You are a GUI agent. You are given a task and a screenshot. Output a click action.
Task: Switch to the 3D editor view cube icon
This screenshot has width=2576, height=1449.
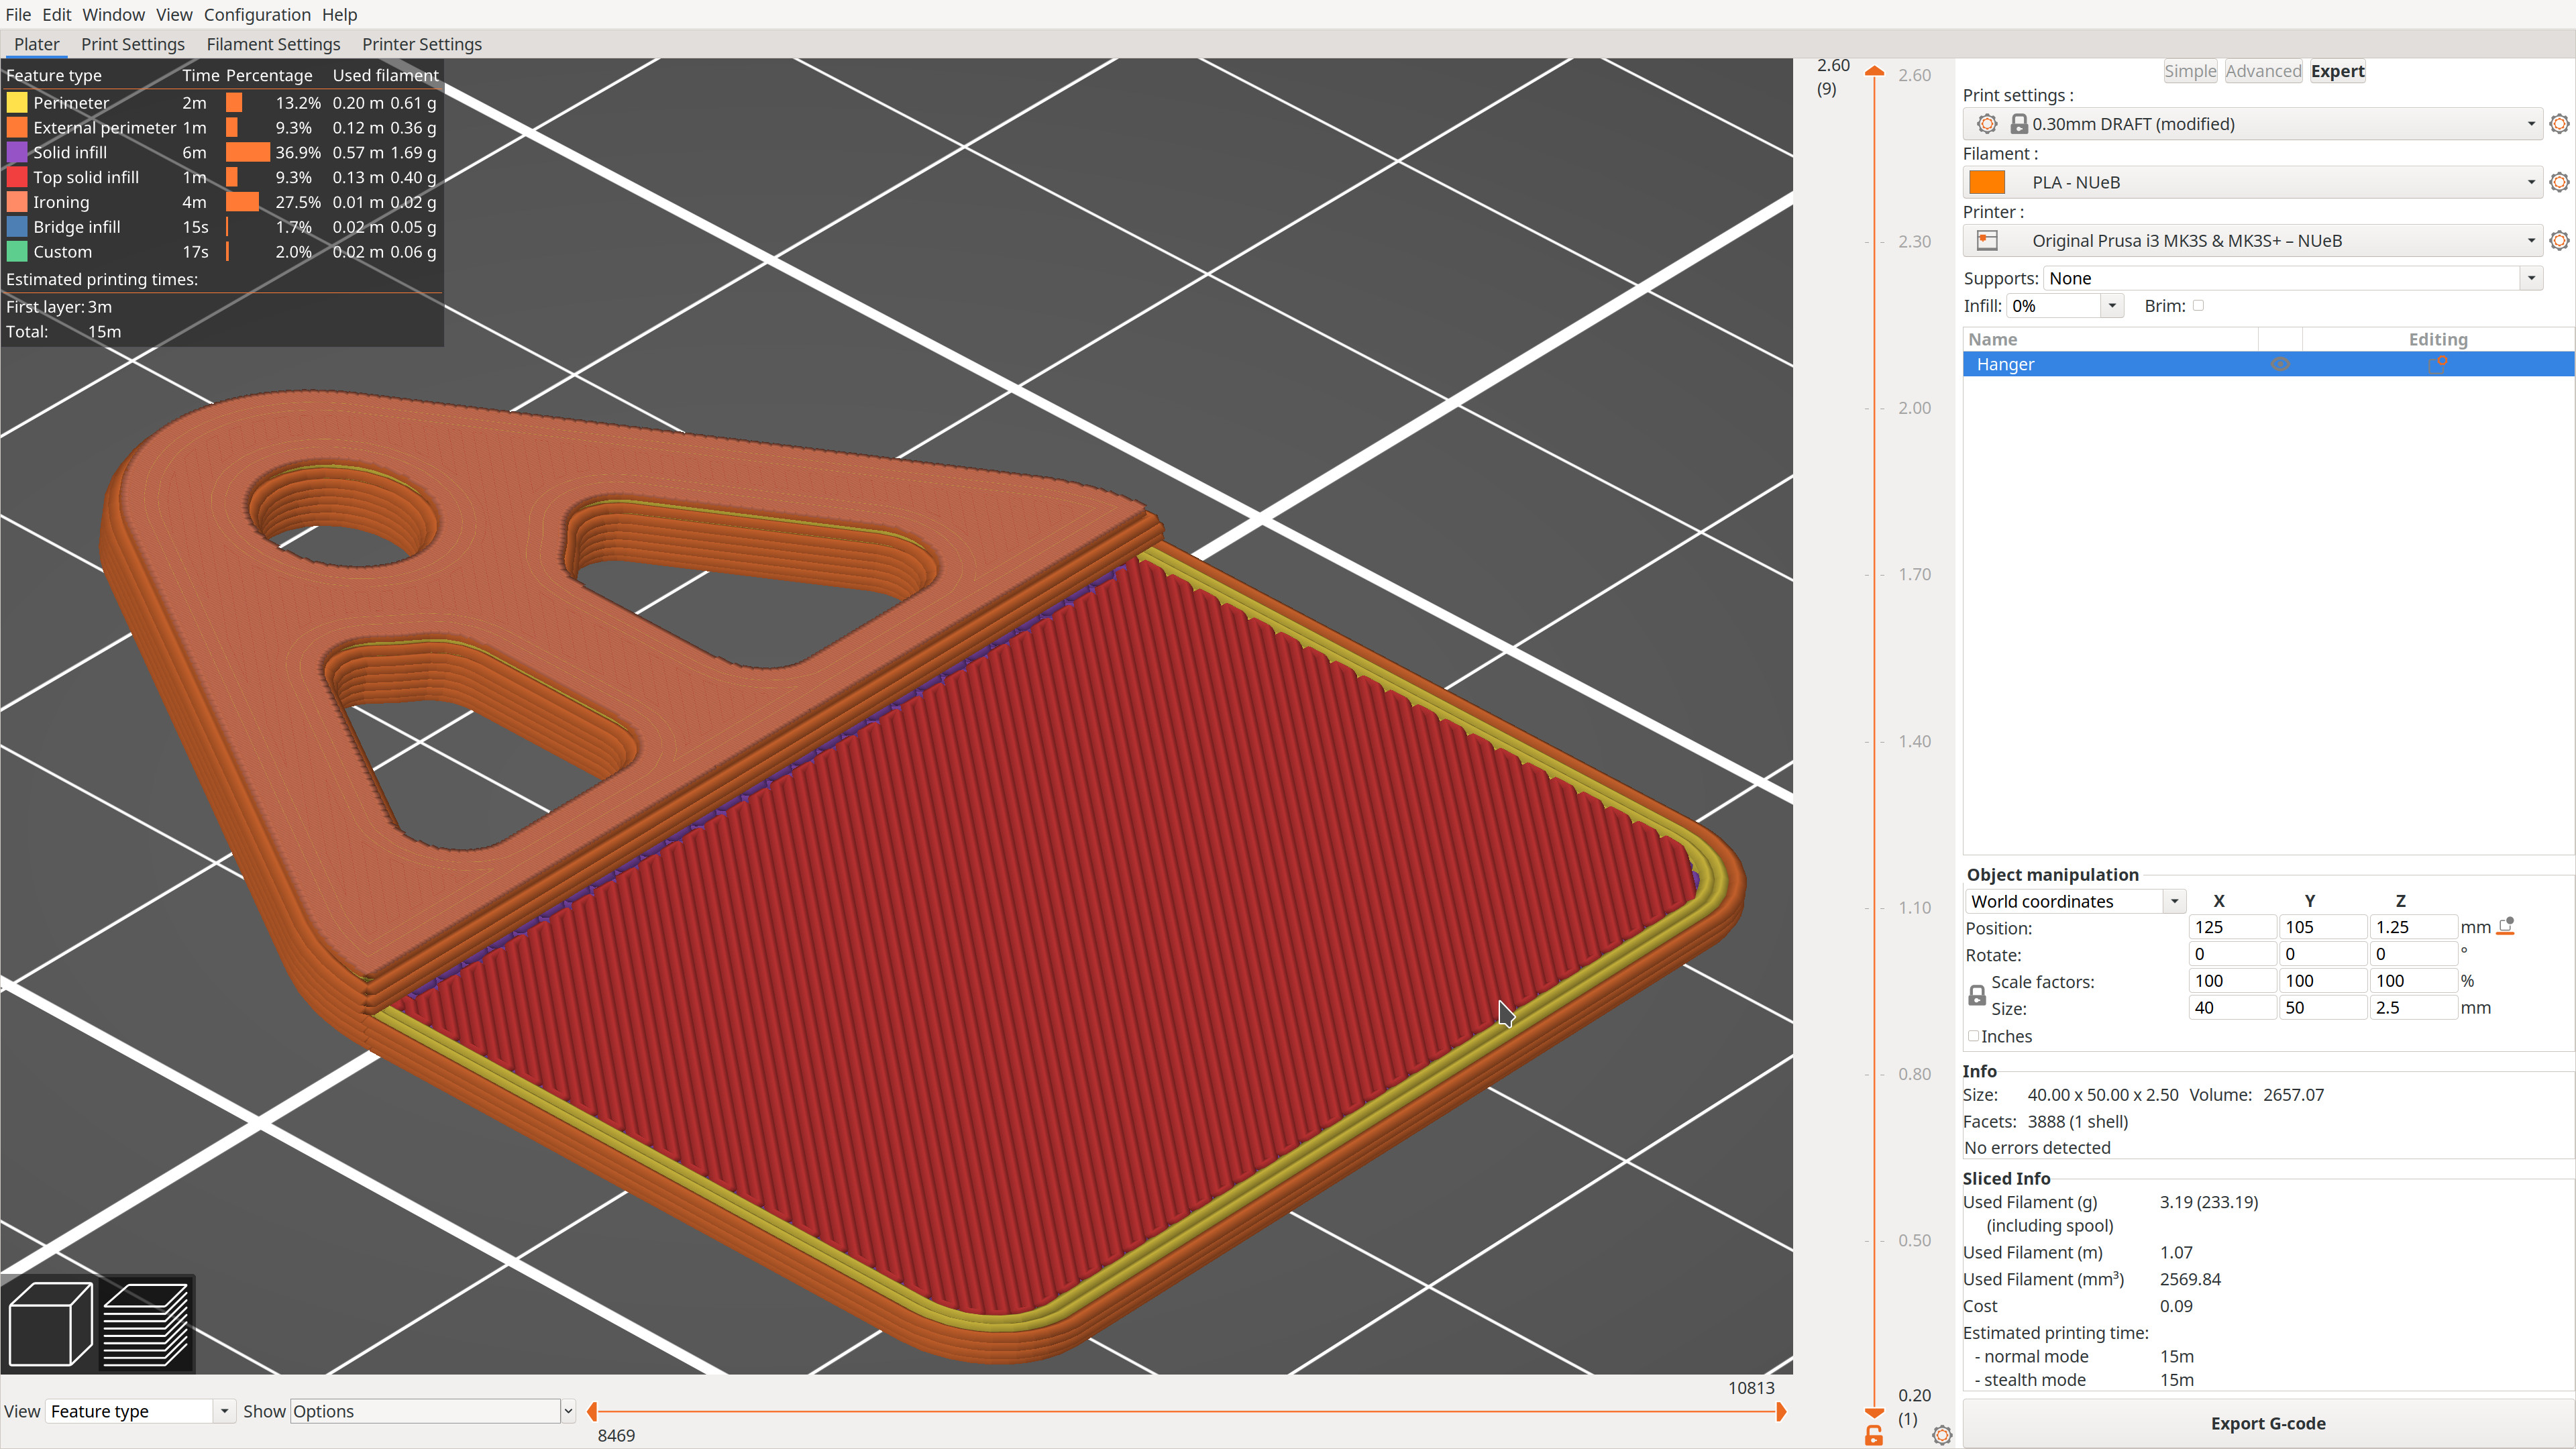click(49, 1323)
